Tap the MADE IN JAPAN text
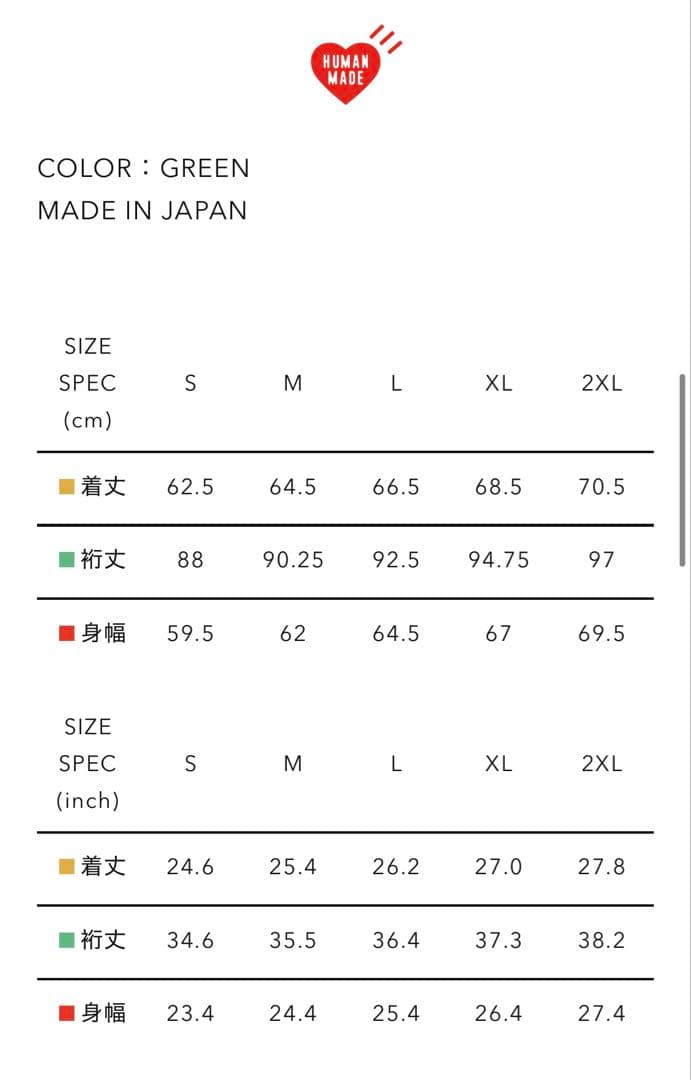Viewport: 691px width, 1080px height. point(142,211)
